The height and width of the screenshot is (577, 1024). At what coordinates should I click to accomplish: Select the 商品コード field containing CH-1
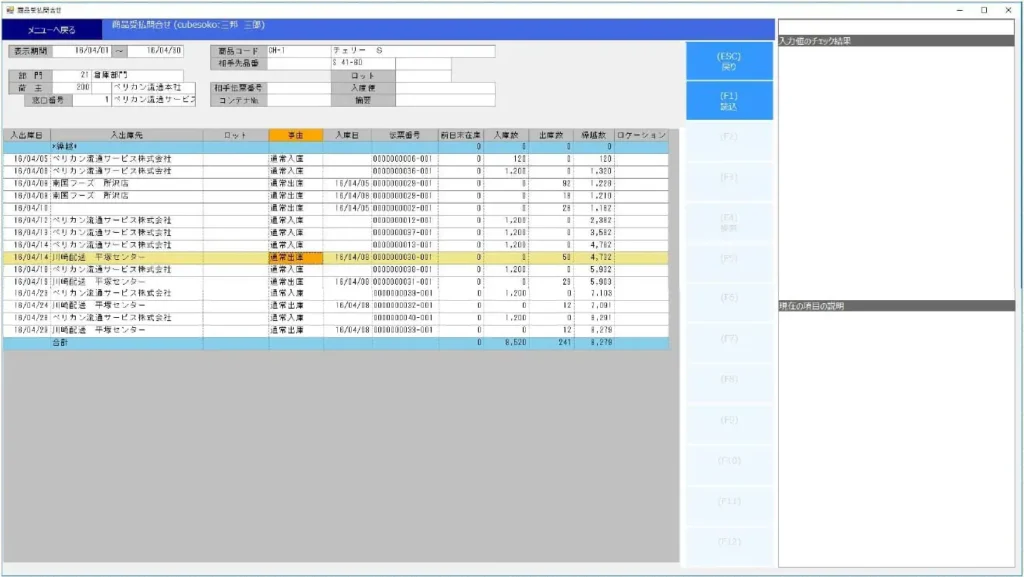coord(297,51)
